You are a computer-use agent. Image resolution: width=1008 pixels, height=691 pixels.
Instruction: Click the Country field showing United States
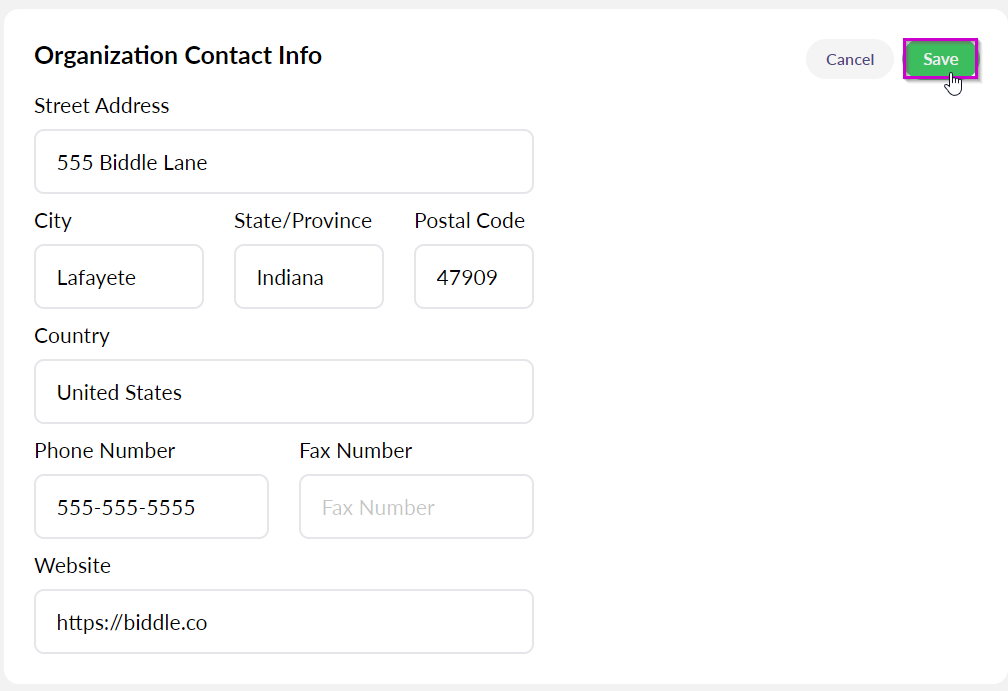(284, 391)
